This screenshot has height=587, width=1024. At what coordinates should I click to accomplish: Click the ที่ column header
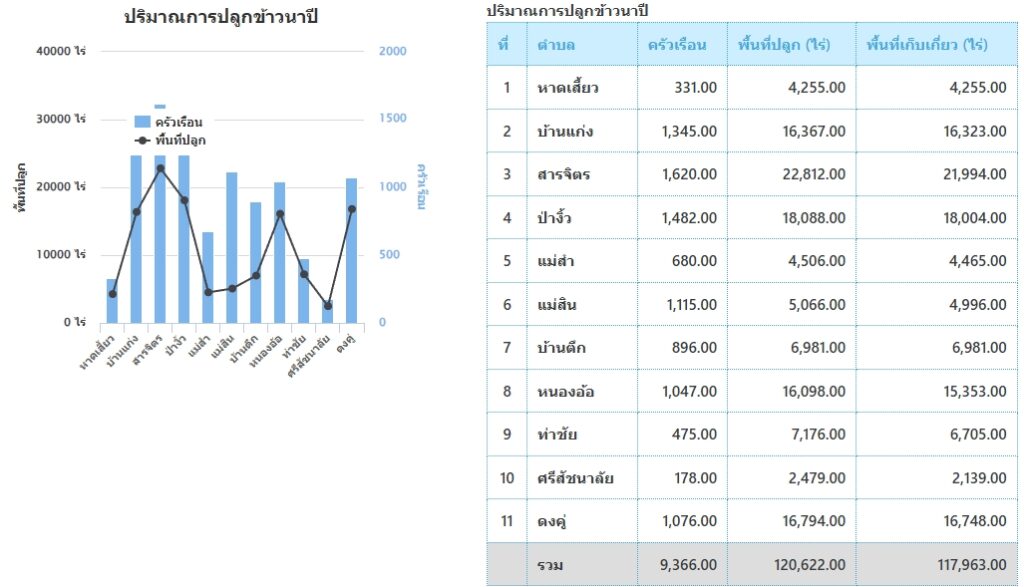[504, 45]
